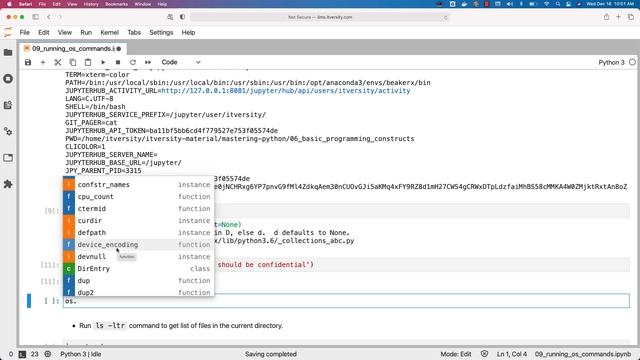Choose curdir from the autocomplete list
The width and height of the screenshot is (640, 360).
point(138,220)
